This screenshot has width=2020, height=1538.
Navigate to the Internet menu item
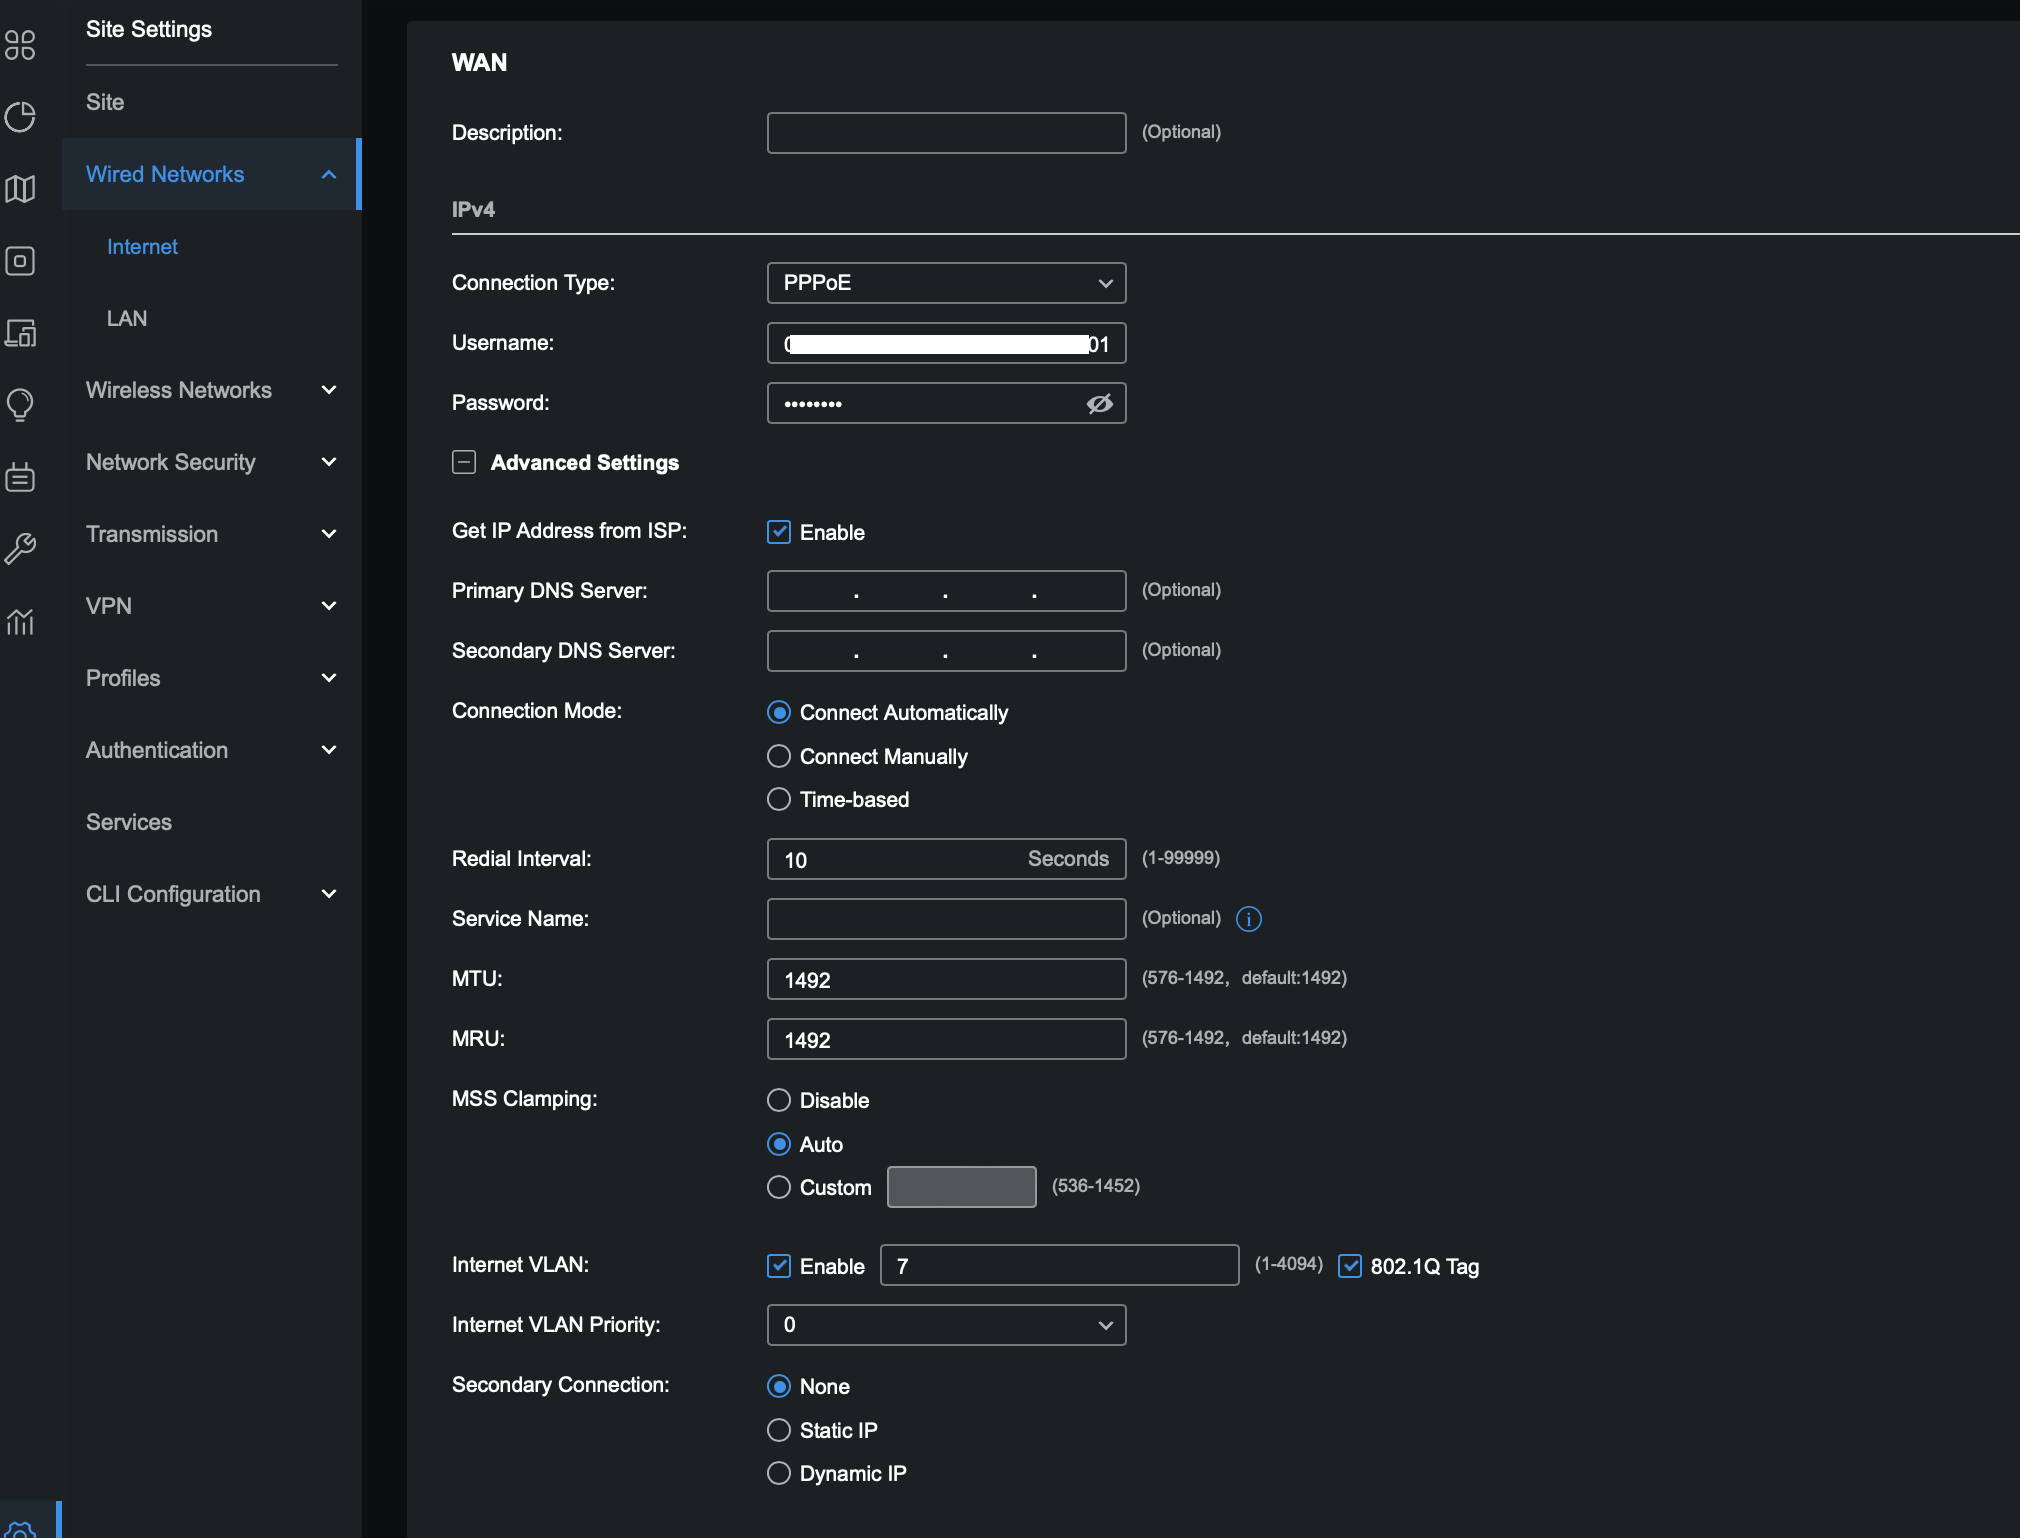coord(144,246)
